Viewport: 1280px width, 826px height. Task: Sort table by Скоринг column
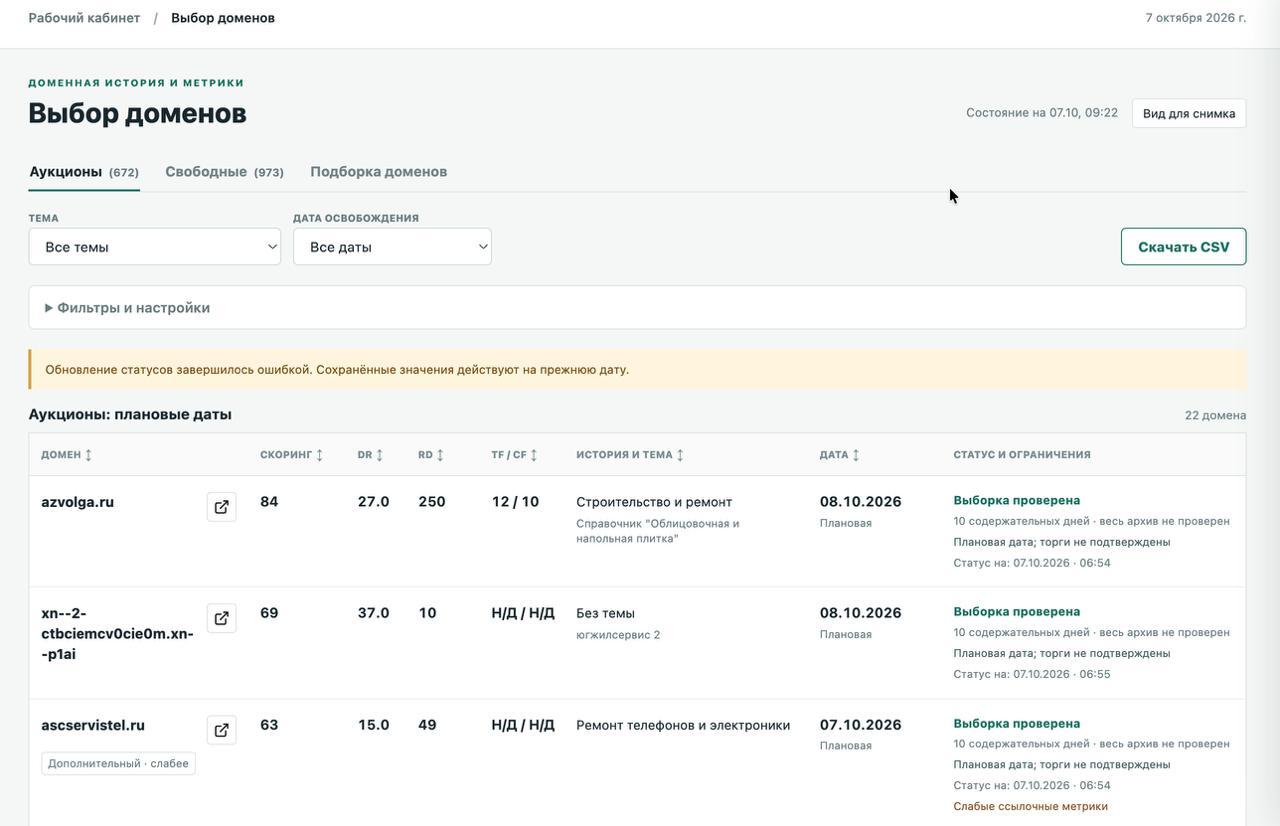point(291,455)
